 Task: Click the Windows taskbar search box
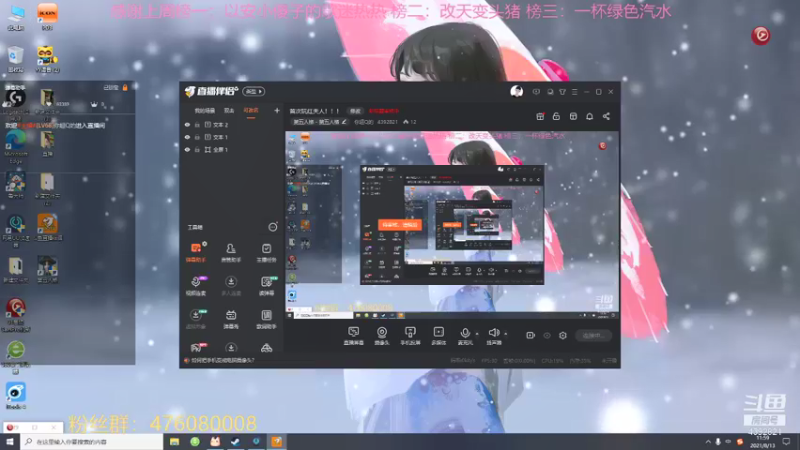[92, 442]
